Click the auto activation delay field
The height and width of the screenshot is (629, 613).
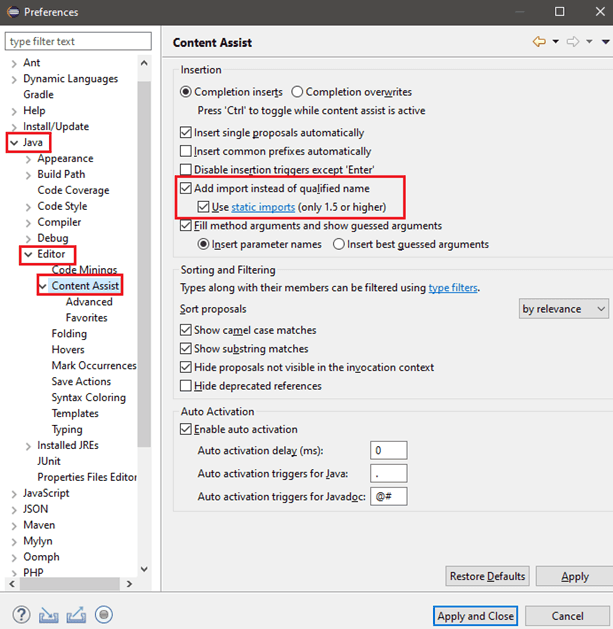(x=388, y=450)
